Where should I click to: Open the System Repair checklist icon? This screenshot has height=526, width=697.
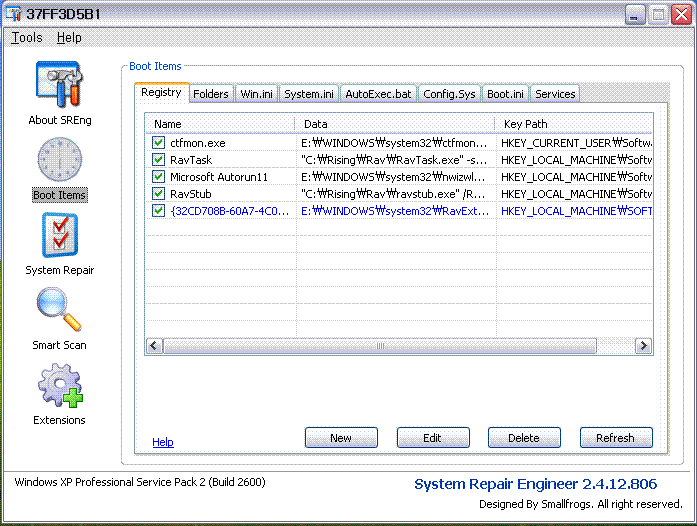click(x=59, y=236)
